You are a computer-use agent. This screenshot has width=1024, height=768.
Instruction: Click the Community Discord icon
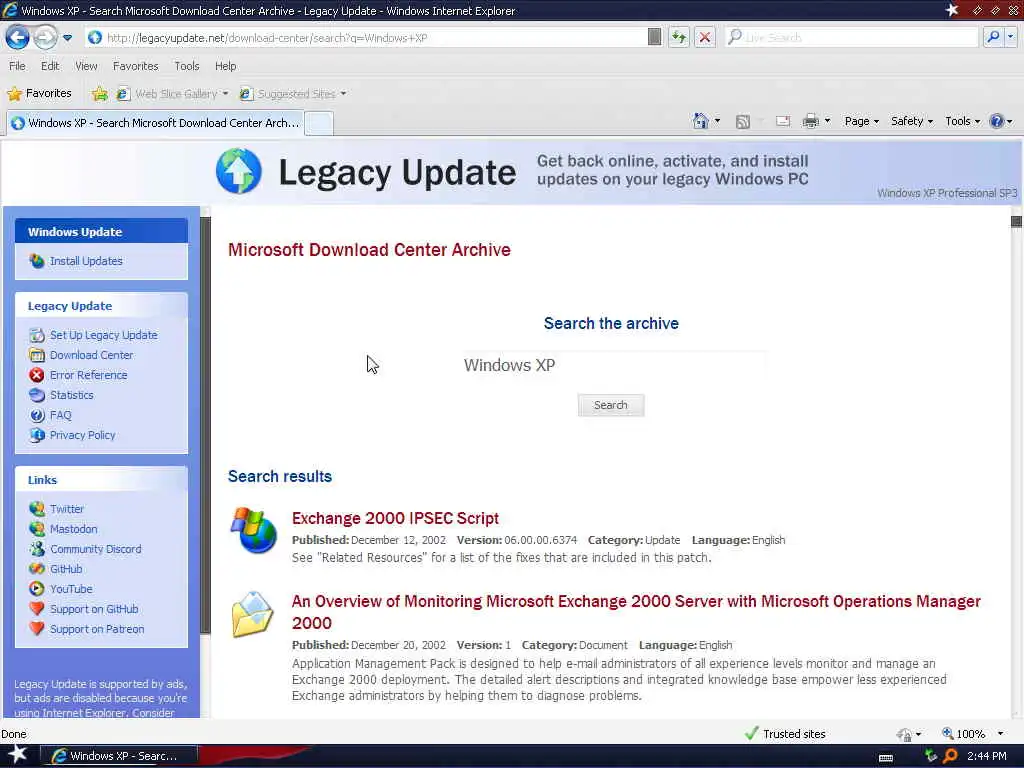(x=37, y=549)
